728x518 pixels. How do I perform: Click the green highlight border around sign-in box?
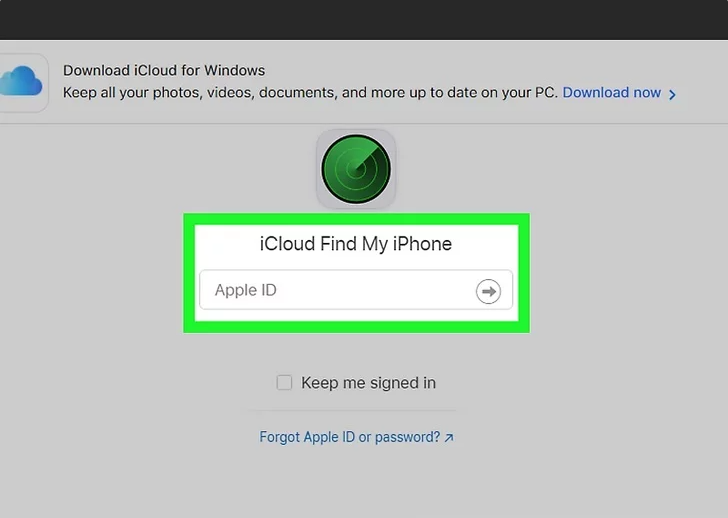(x=189, y=272)
